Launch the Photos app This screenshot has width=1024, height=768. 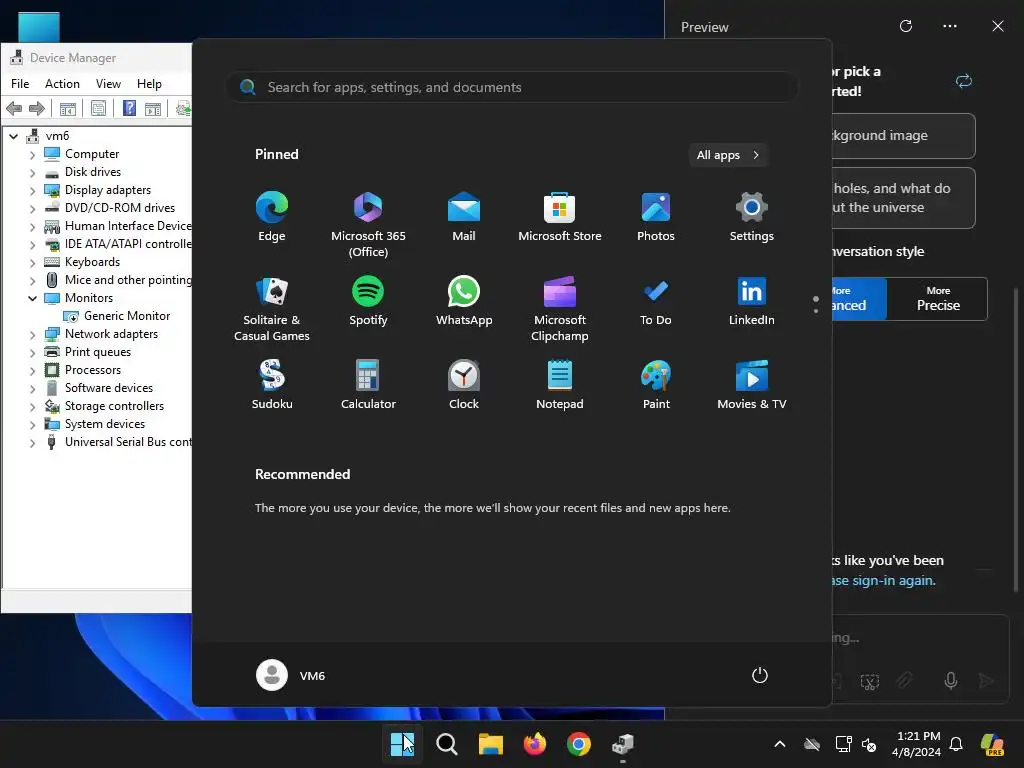coord(656,216)
